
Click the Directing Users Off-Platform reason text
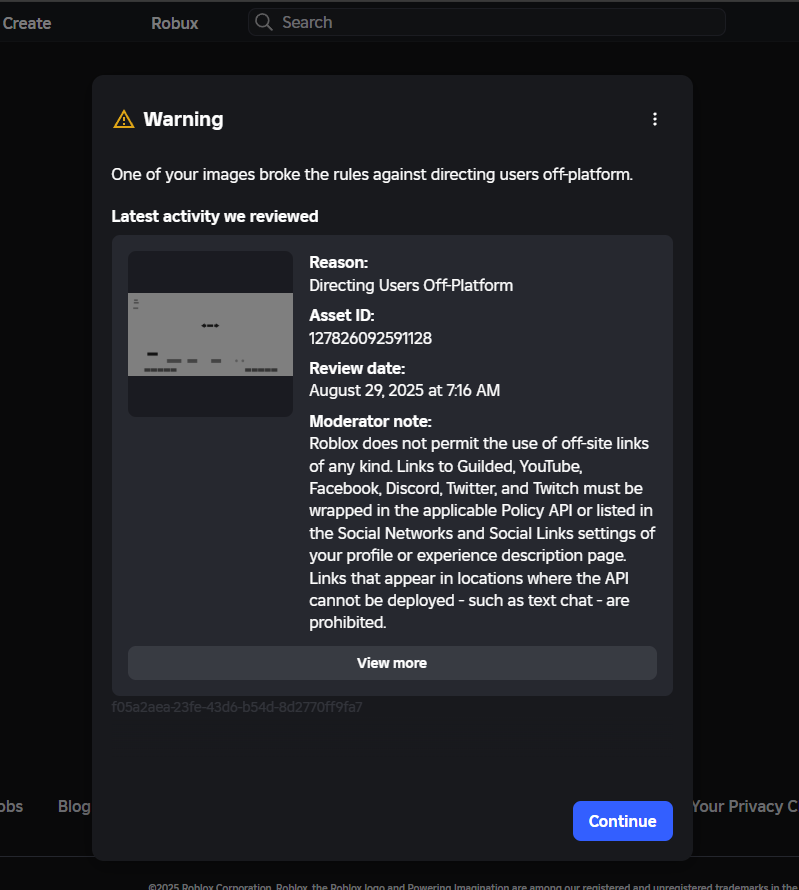(411, 285)
